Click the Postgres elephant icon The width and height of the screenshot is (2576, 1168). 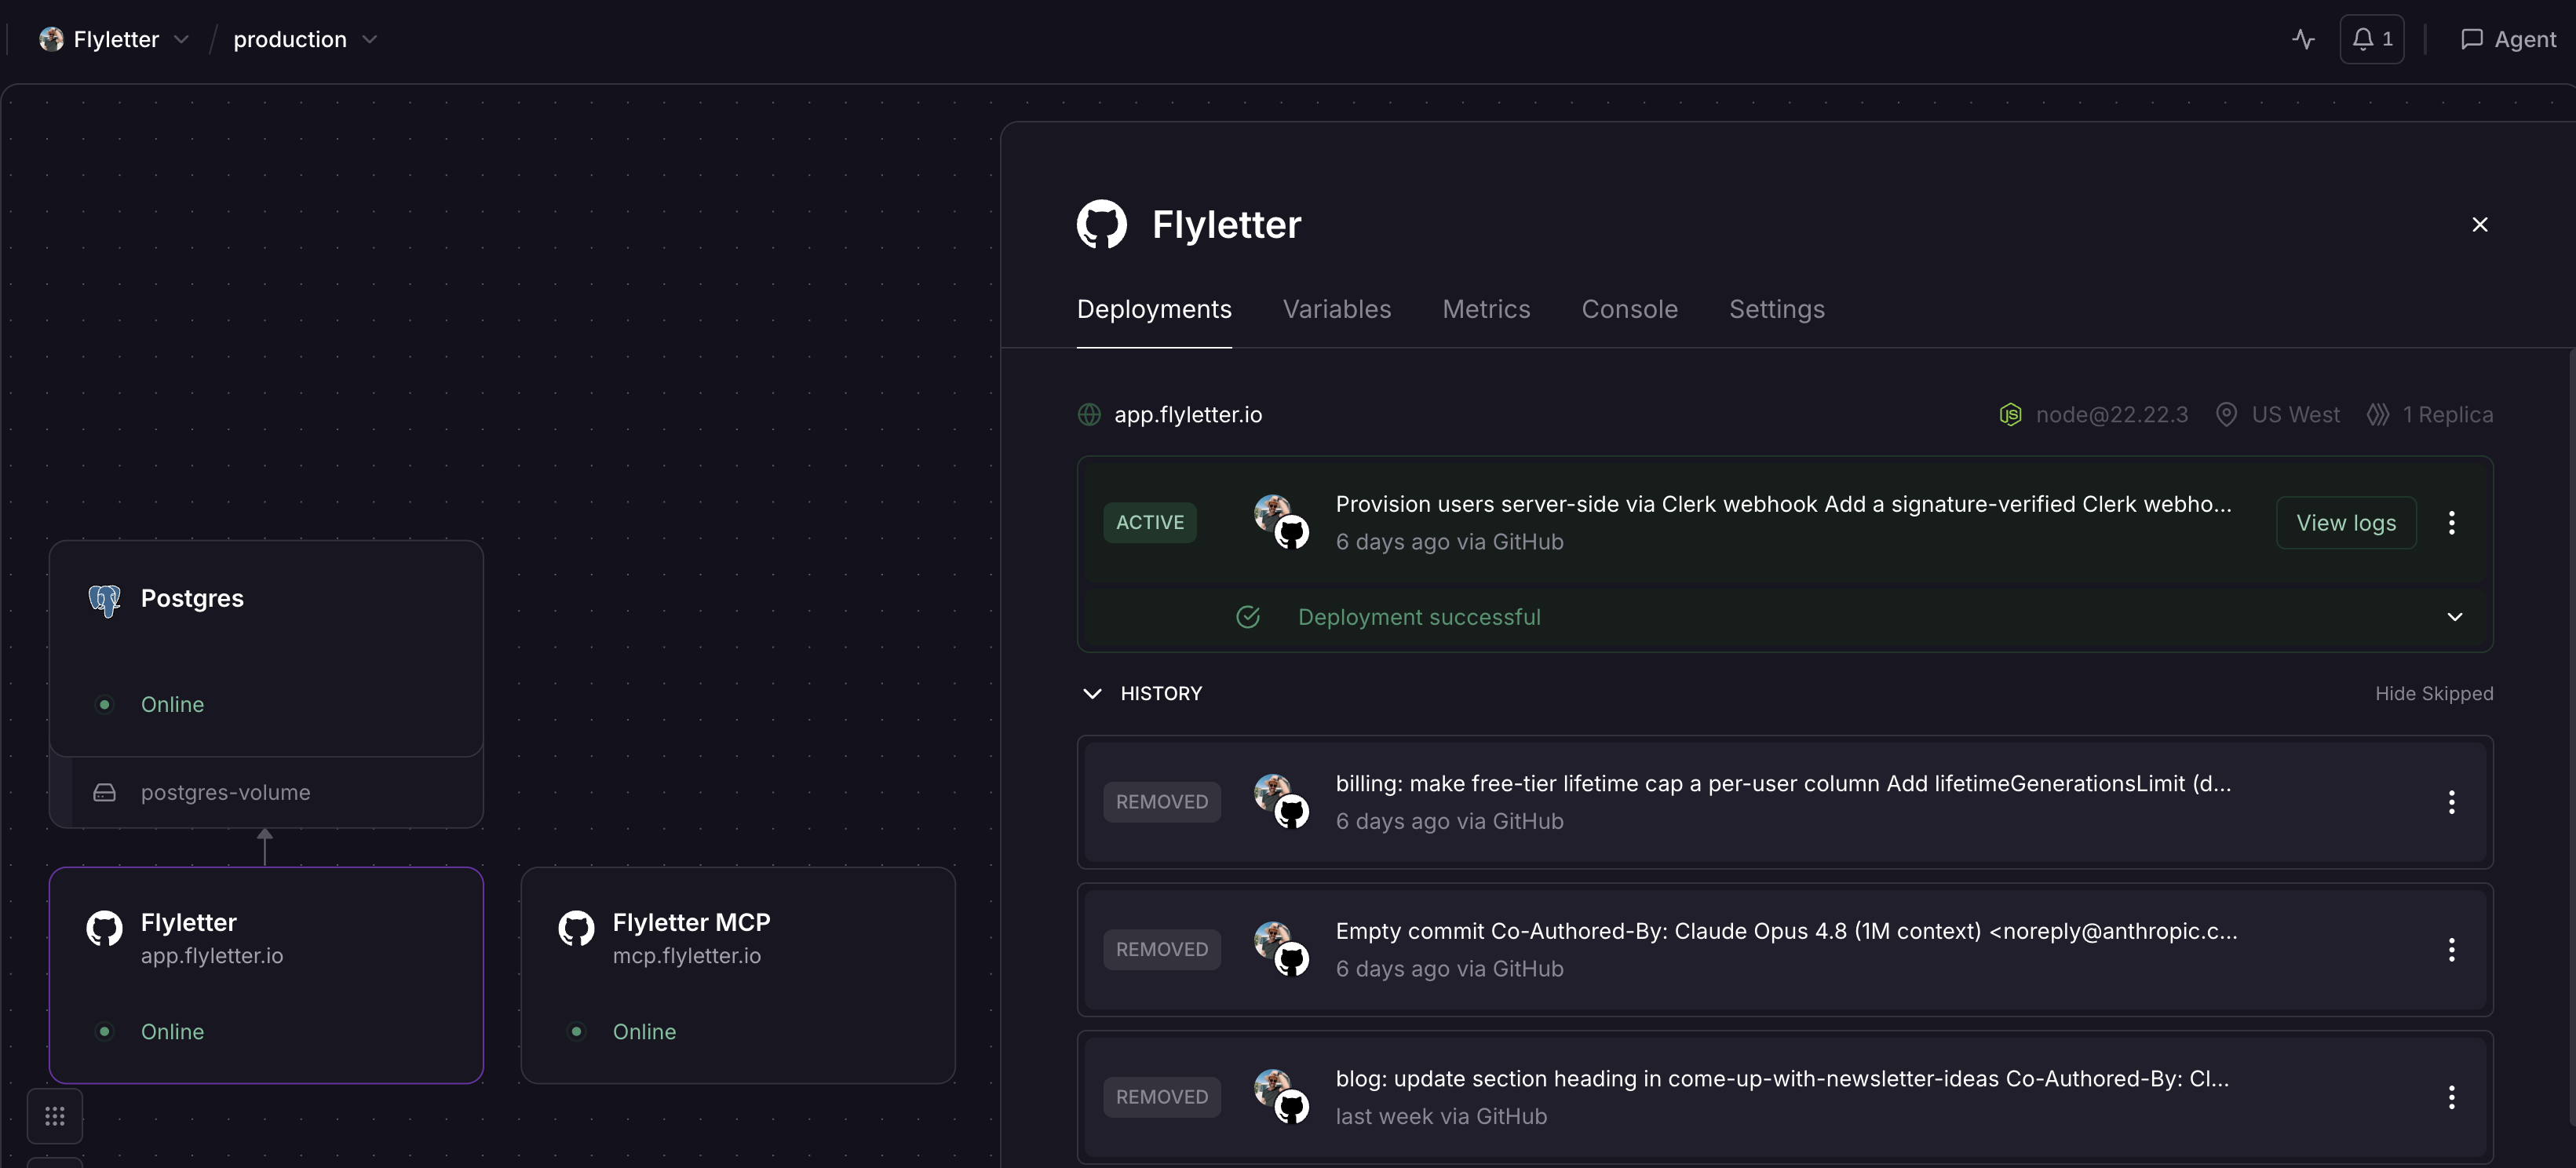104,600
